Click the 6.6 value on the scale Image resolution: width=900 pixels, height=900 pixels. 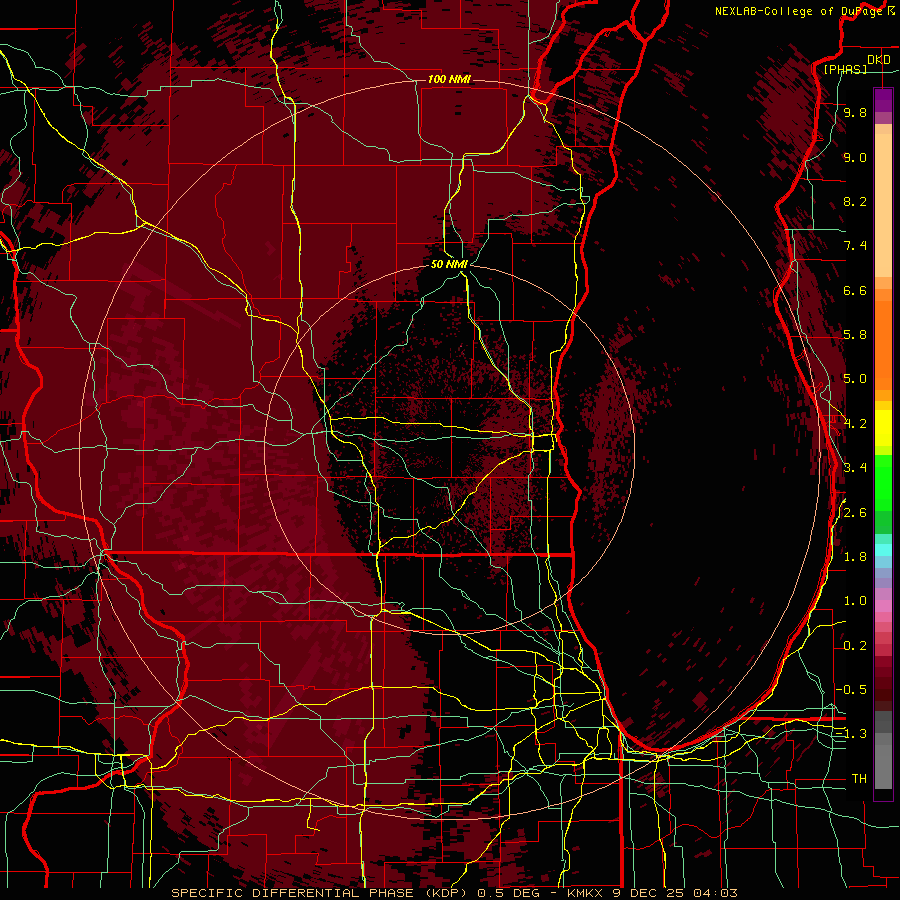(855, 290)
